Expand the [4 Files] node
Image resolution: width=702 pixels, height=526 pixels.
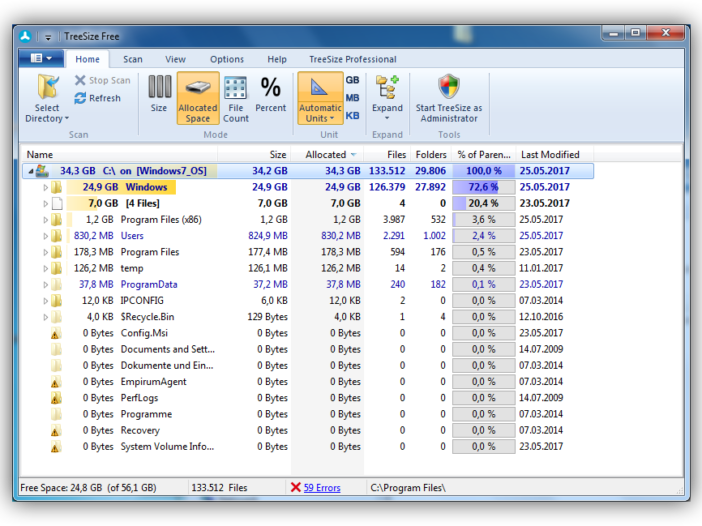click(x=45, y=204)
